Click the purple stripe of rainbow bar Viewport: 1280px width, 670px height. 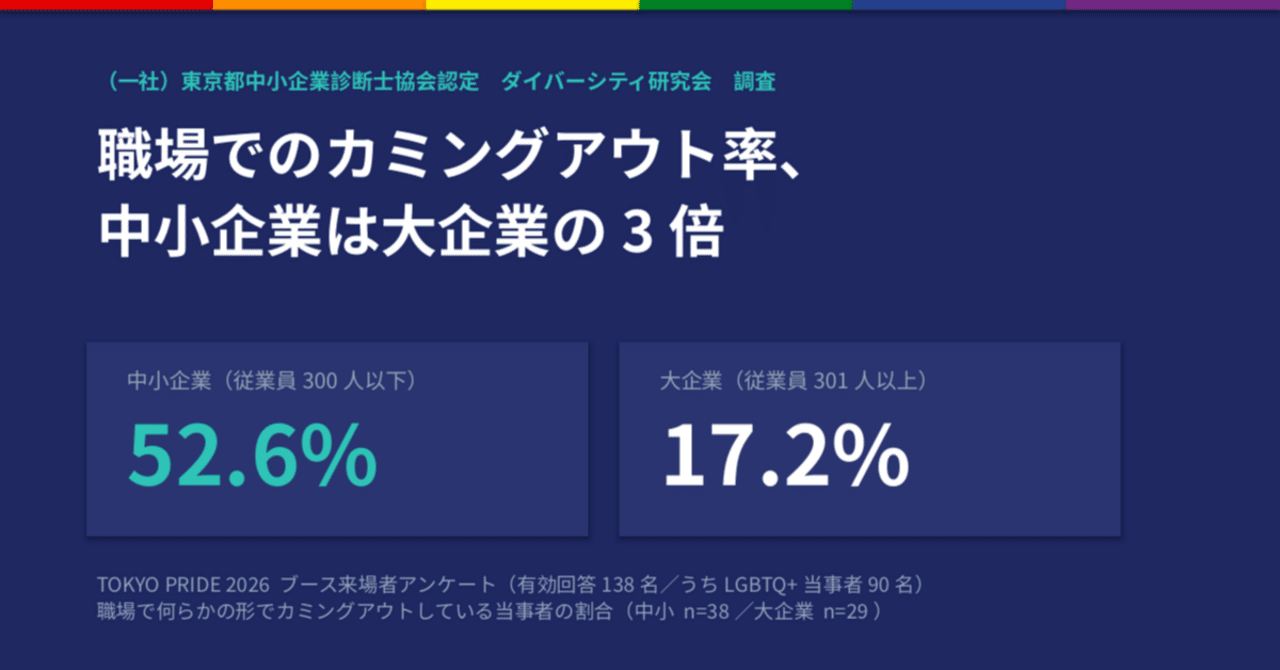1172,5
